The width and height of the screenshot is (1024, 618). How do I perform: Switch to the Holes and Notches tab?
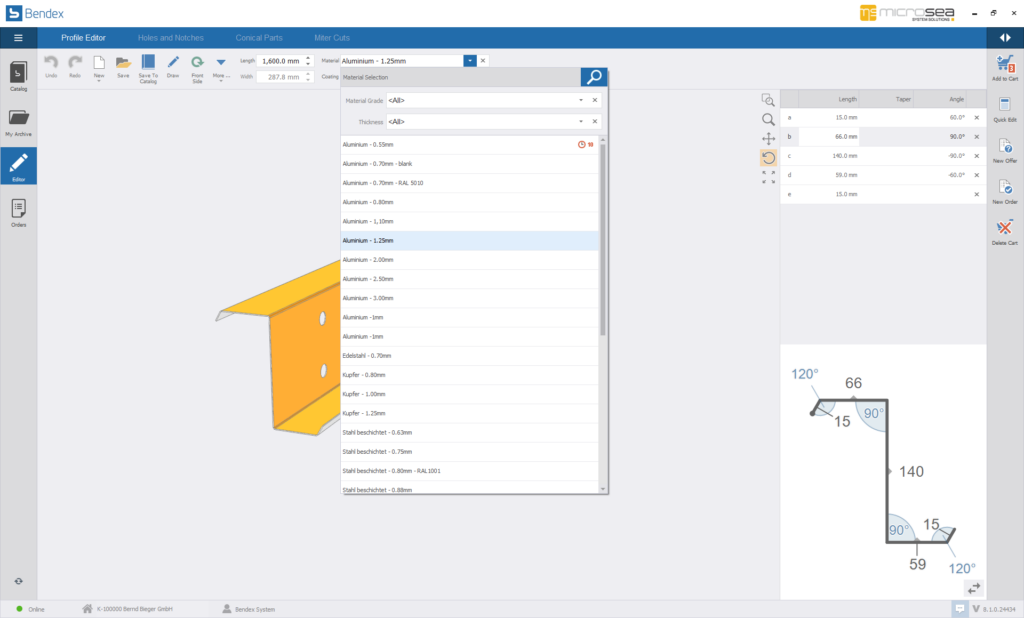pyautogui.click(x=170, y=37)
